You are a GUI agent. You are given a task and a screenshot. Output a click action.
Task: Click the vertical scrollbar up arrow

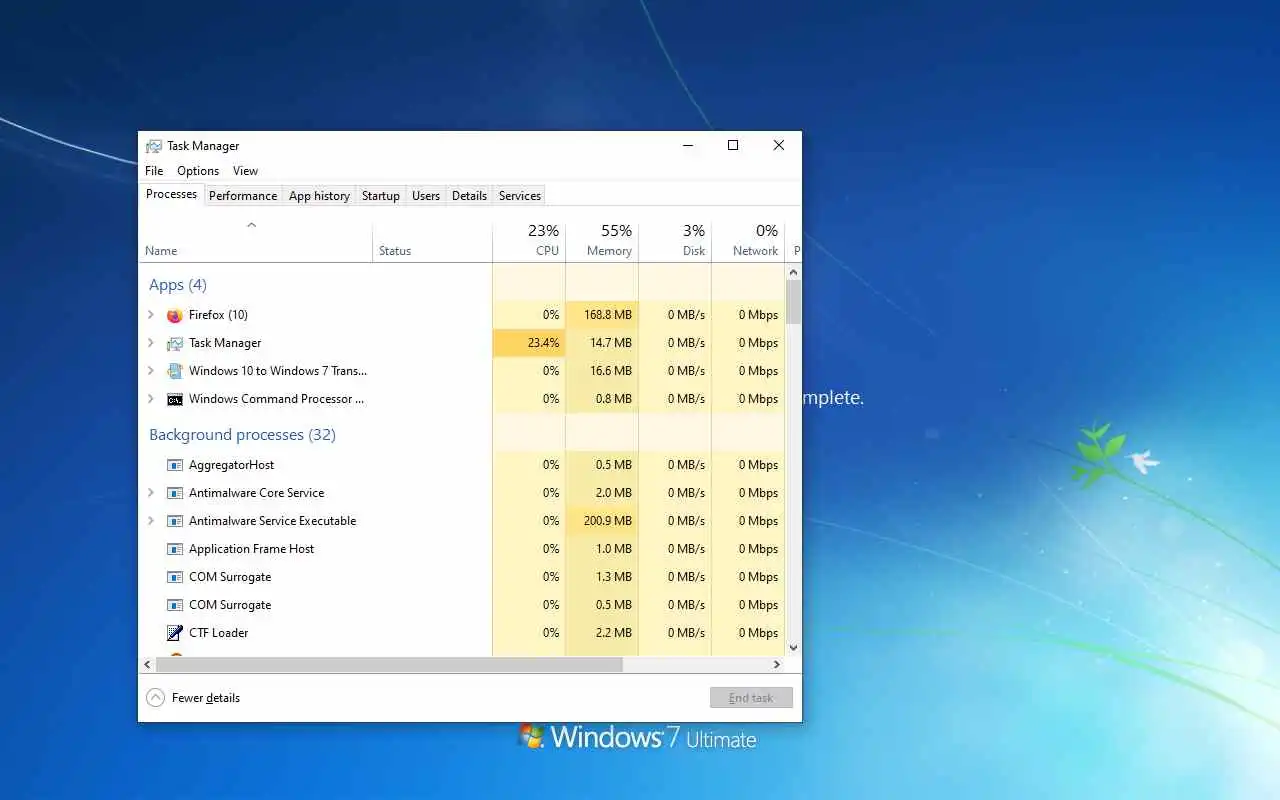794,272
